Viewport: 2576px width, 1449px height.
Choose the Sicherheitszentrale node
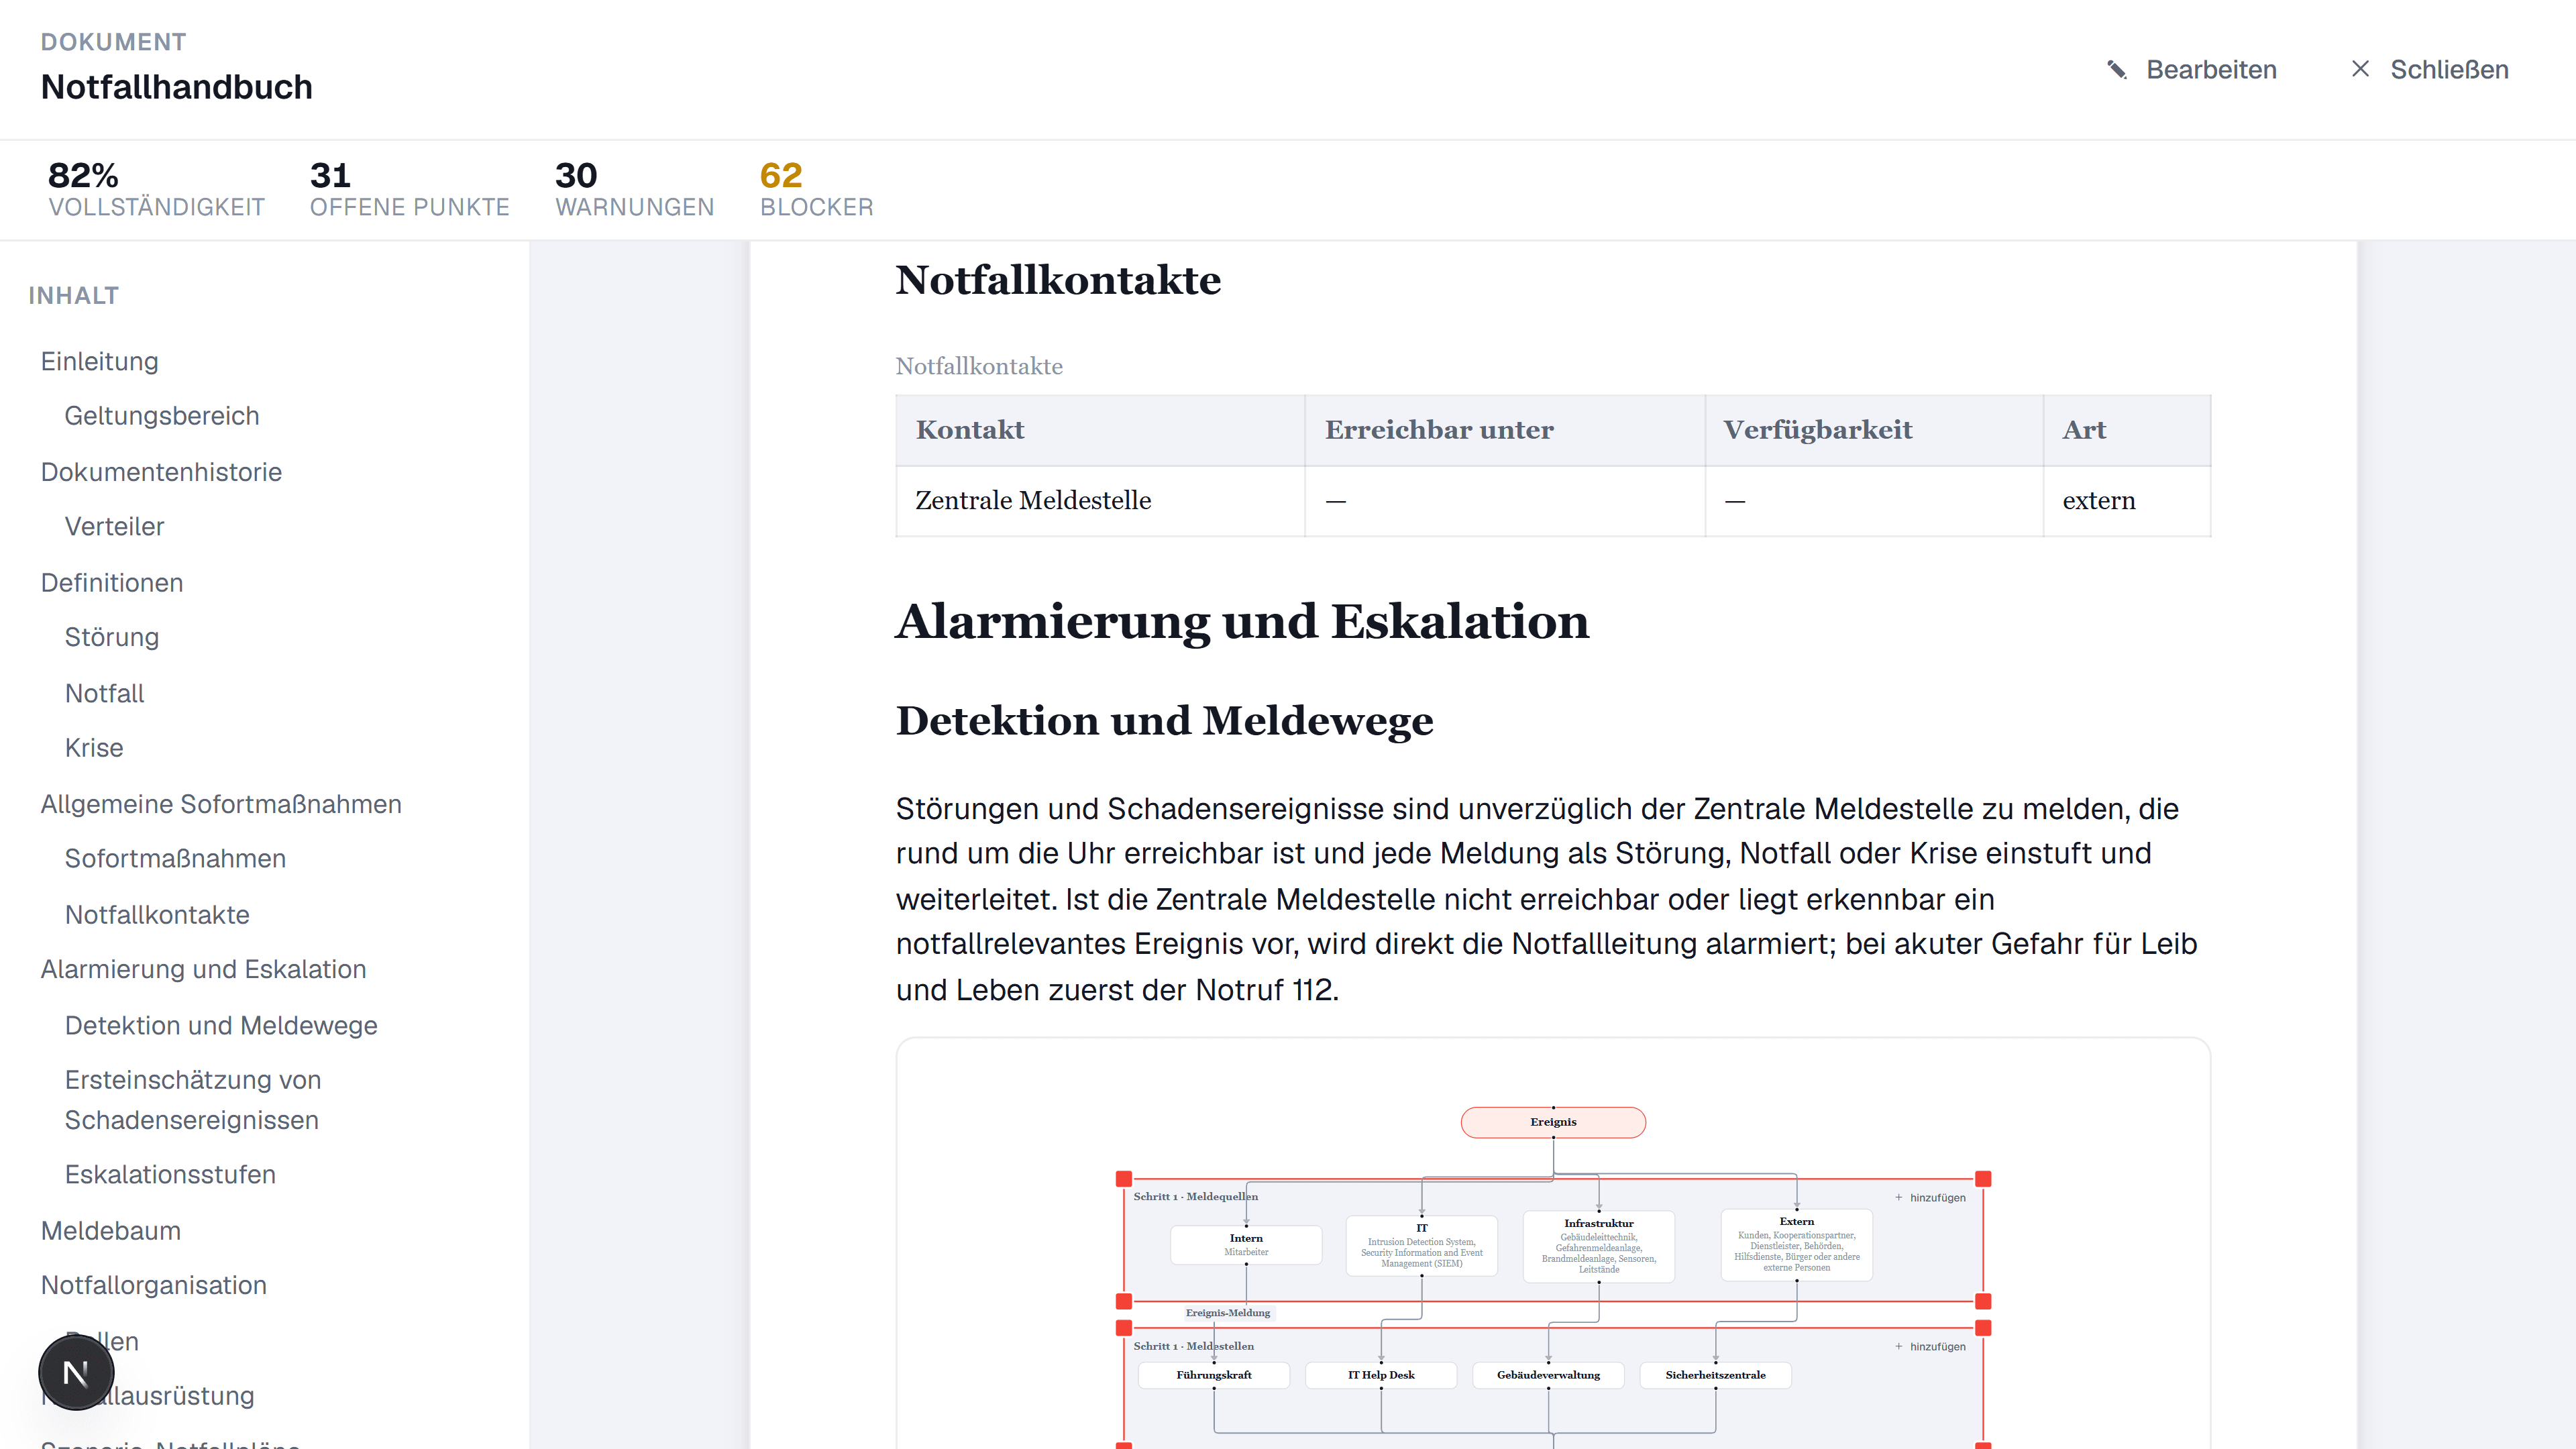(1716, 1375)
